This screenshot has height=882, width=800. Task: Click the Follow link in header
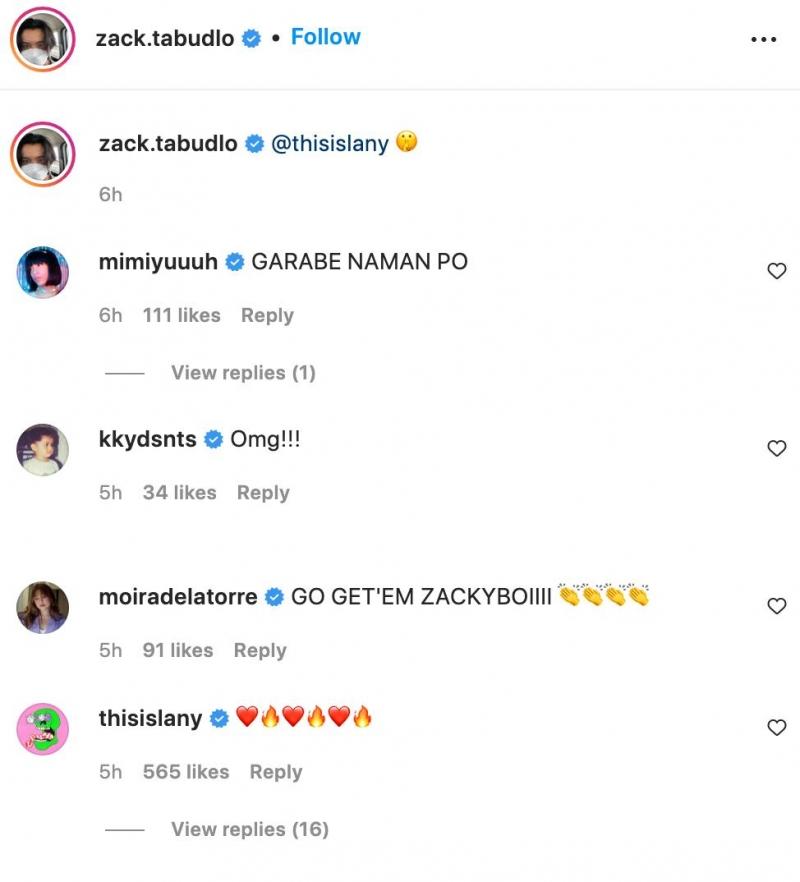coord(325,37)
